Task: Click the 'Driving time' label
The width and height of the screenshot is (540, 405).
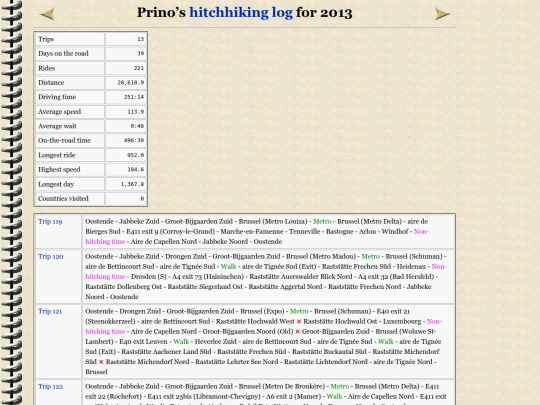Action: pos(57,97)
